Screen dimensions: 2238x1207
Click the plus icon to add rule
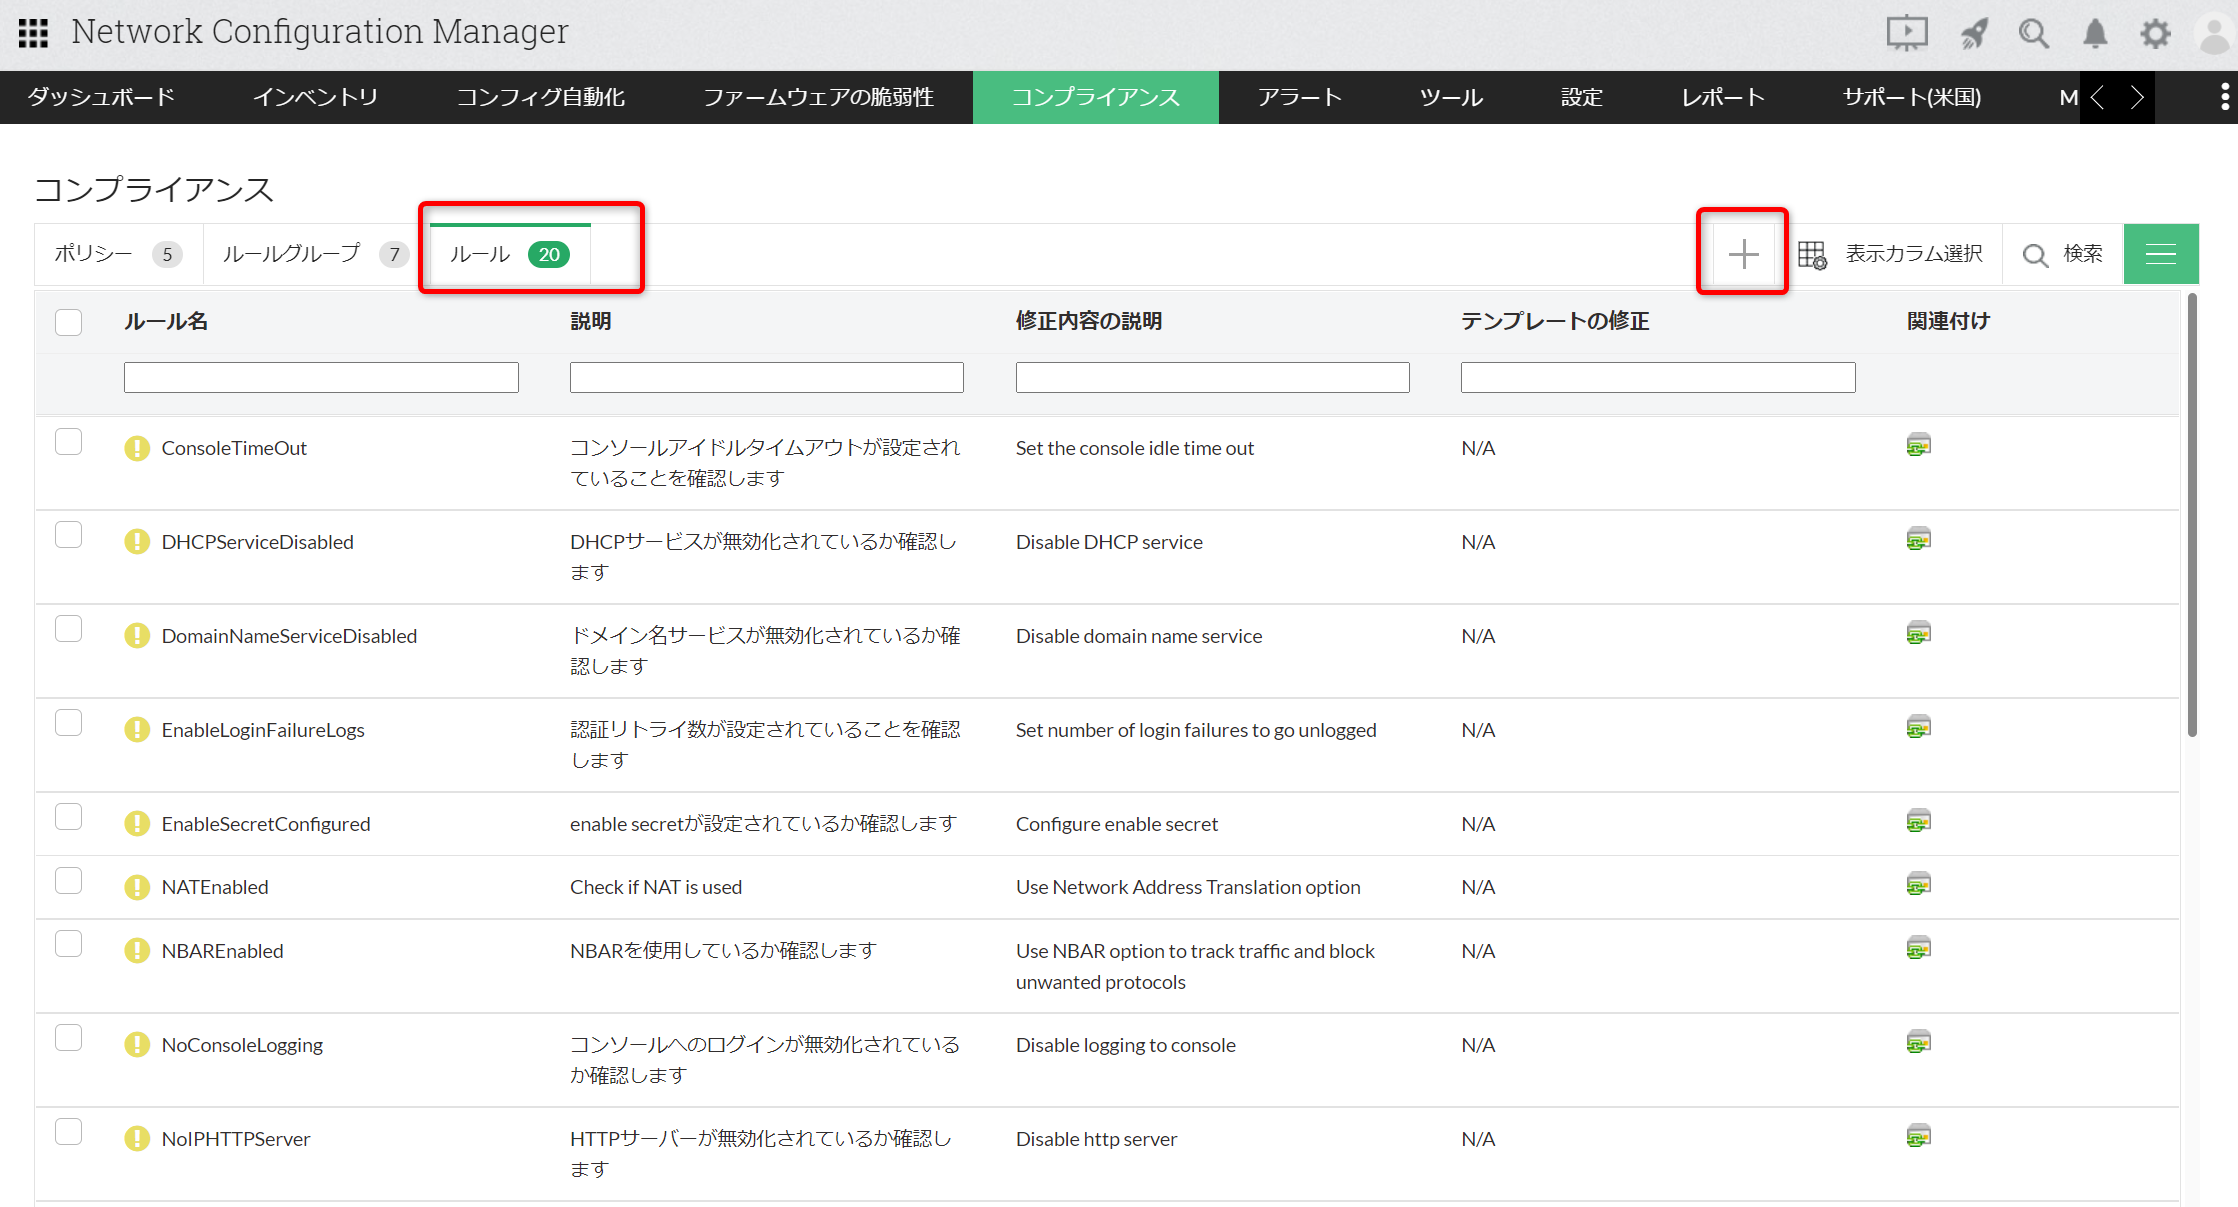[x=1743, y=254]
